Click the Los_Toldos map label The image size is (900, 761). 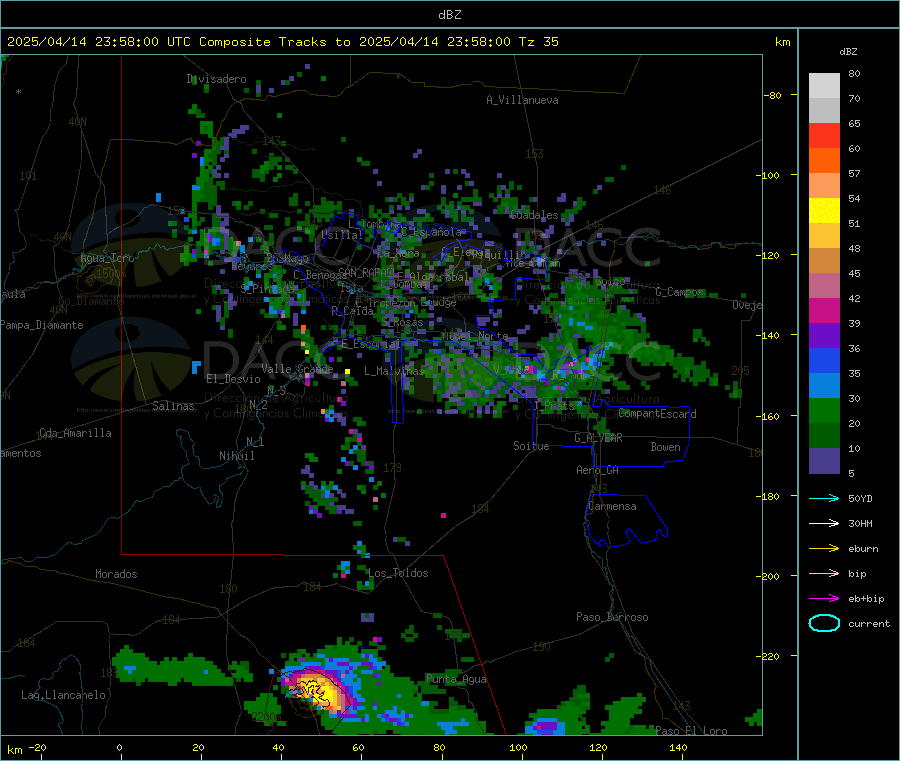398,573
